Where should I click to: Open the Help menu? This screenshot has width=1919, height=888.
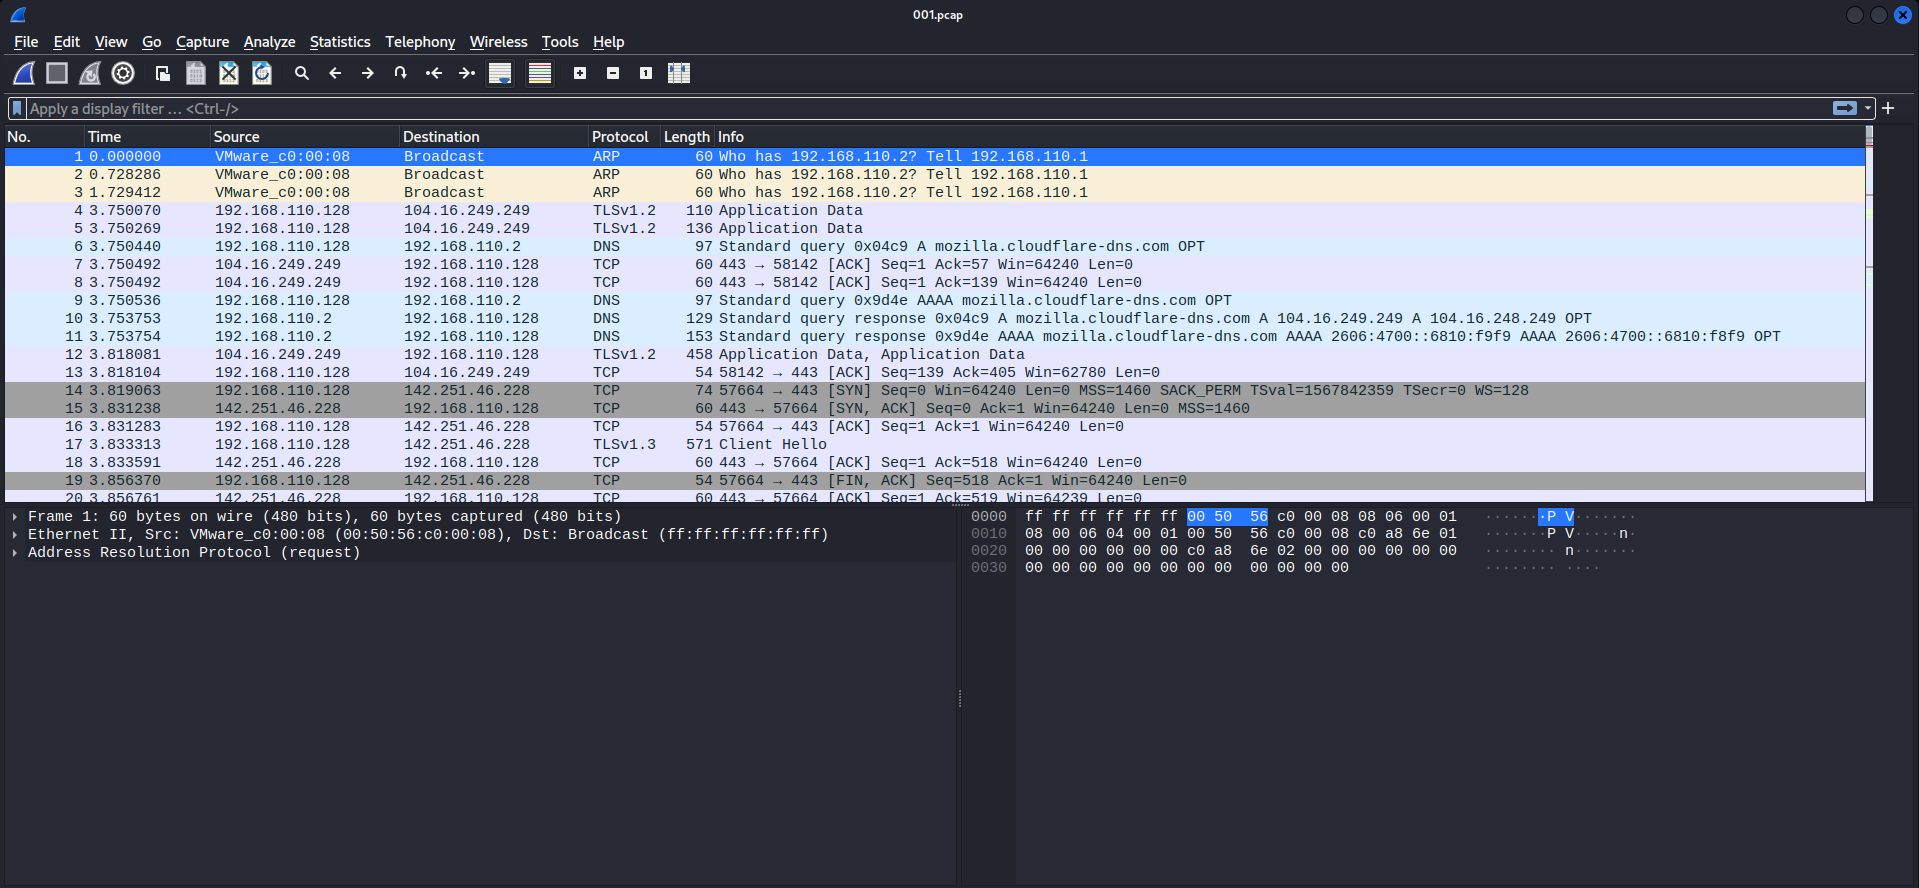coord(608,42)
